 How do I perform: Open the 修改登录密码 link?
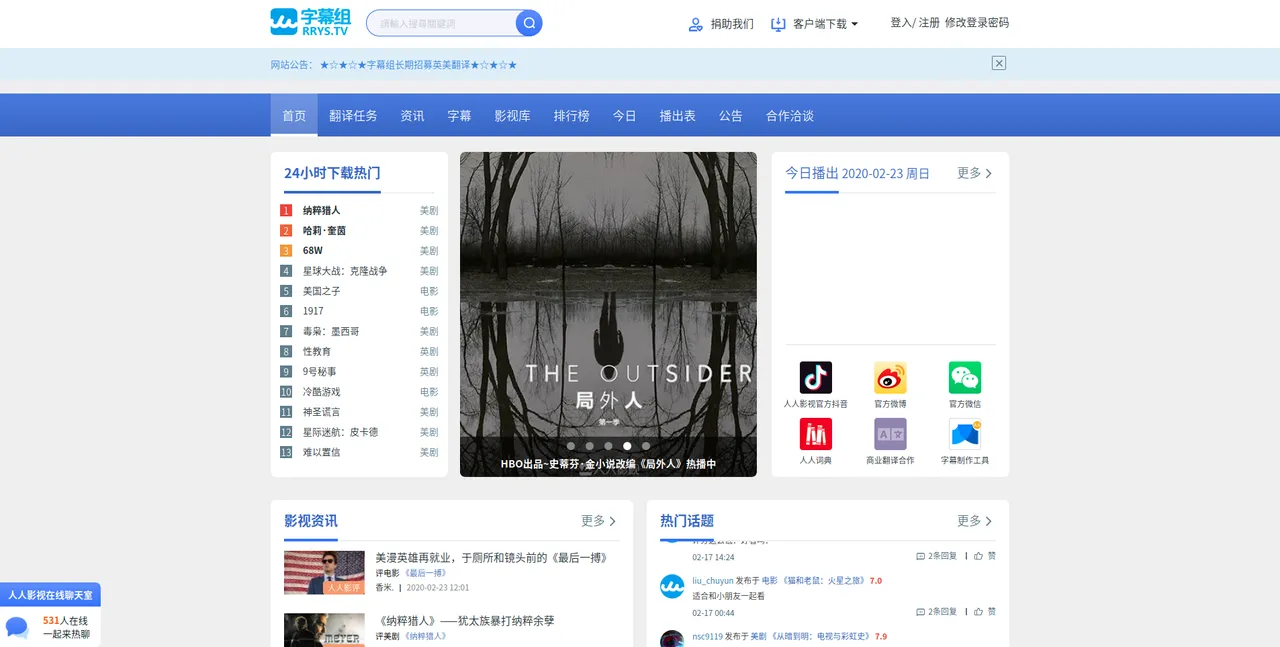(x=977, y=23)
